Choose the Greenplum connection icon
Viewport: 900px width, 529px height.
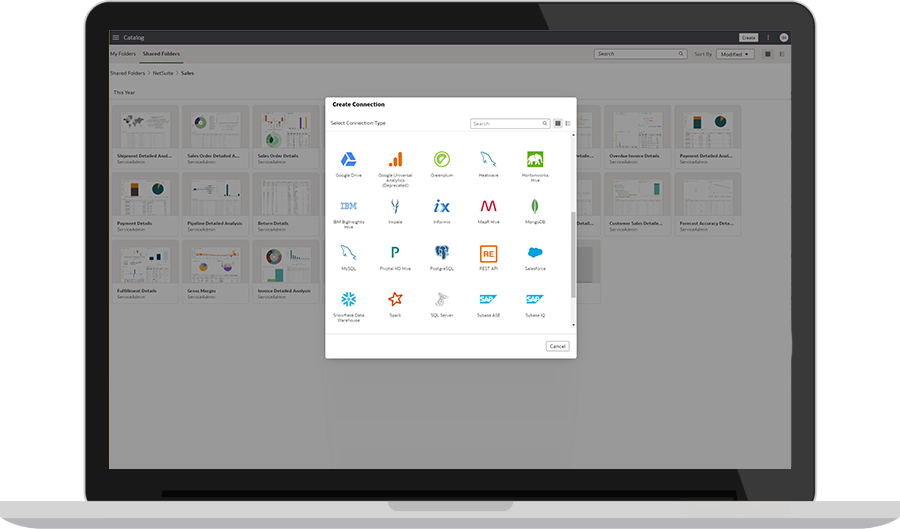(x=441, y=160)
